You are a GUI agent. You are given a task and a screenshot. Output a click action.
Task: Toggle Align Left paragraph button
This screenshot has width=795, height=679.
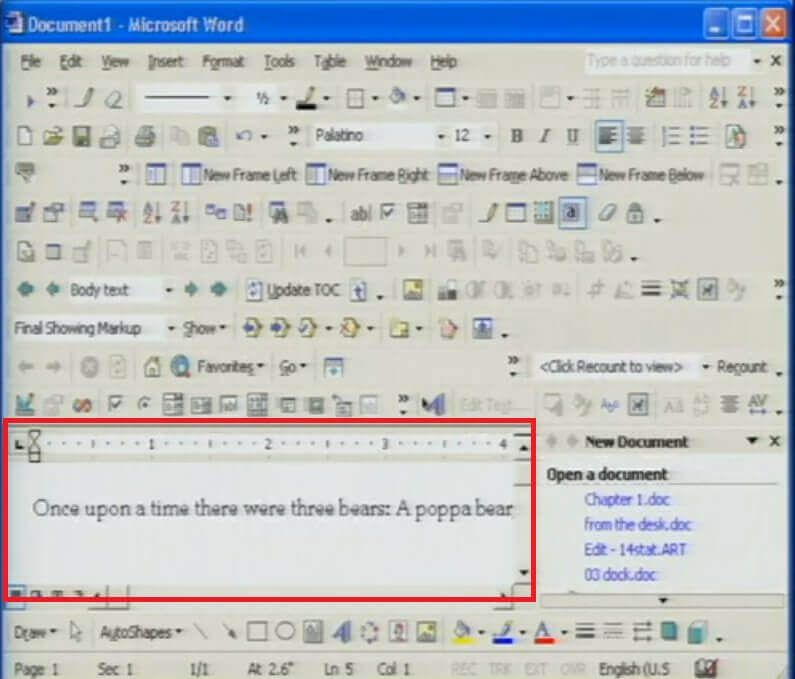[x=608, y=136]
